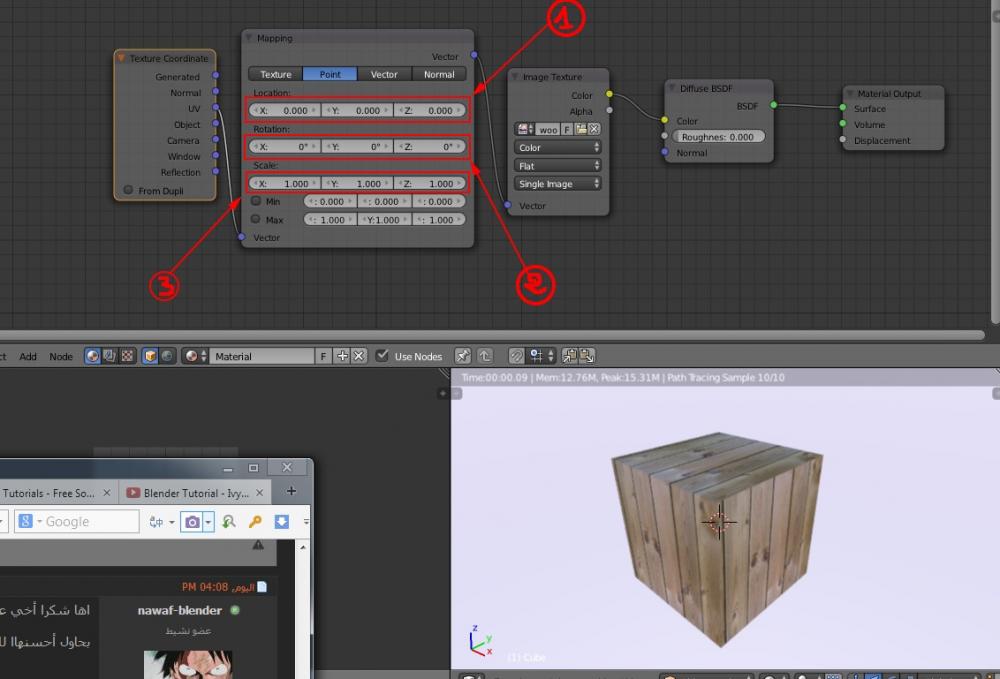Go to parent node tree icon
Viewport: 1000px width, 679px height.
(x=484, y=356)
